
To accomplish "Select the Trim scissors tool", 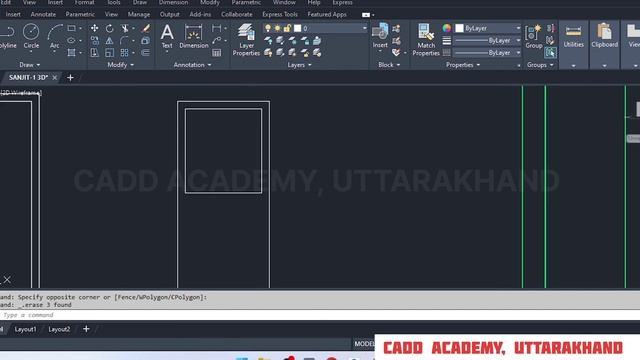I will 125,28.
